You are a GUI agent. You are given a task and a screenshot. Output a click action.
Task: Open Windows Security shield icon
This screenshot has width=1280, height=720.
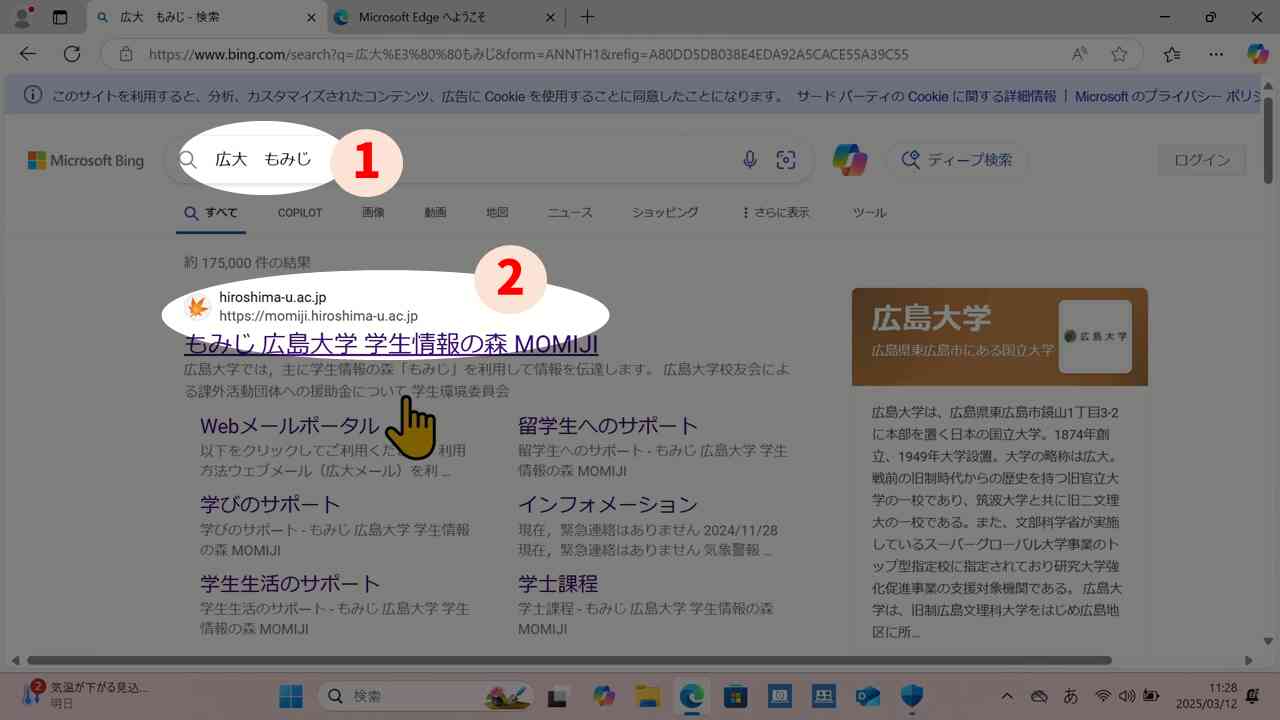point(911,695)
